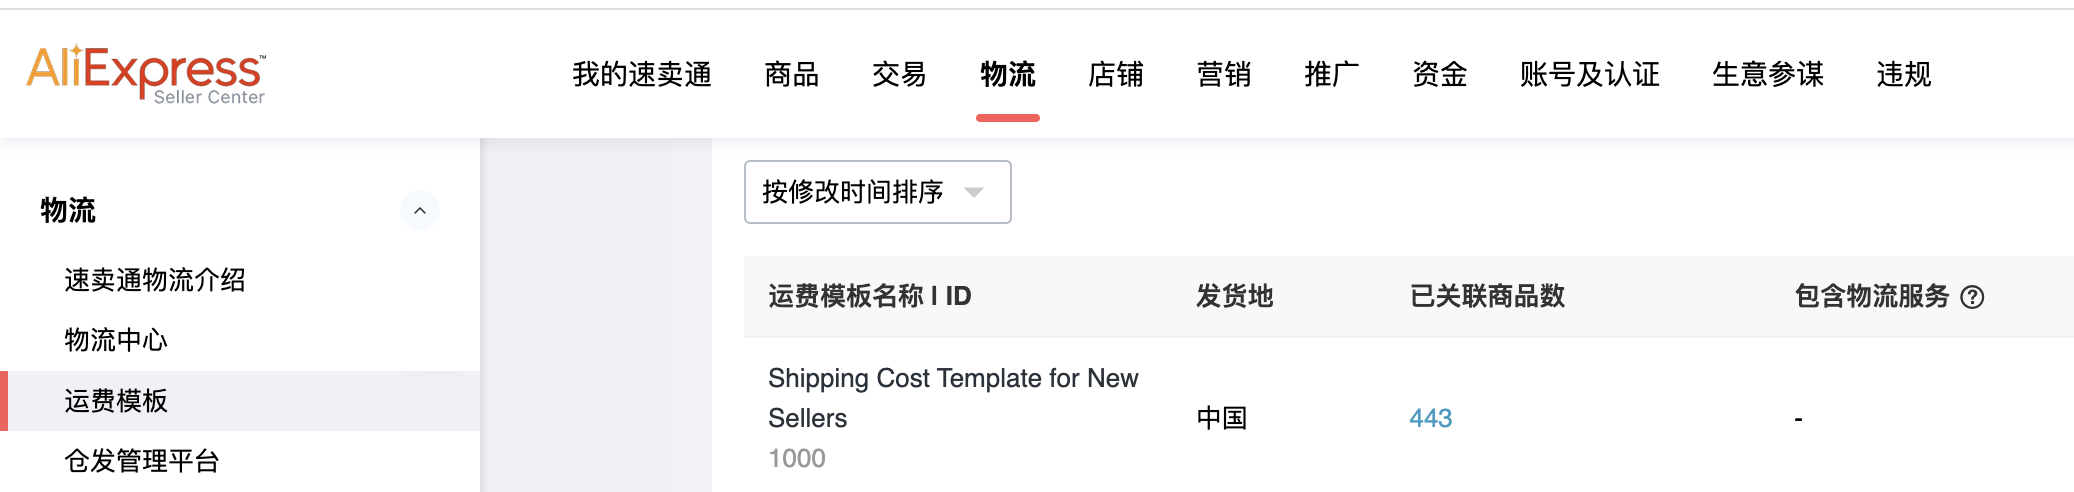This screenshot has height=492, width=2074.
Task: Click the 443 linked products count
Action: (1430, 418)
